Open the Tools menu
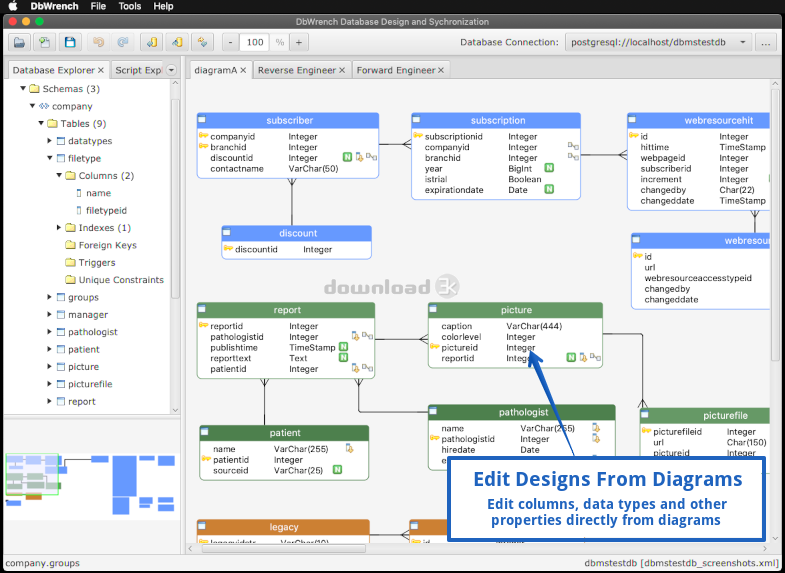 coord(130,7)
